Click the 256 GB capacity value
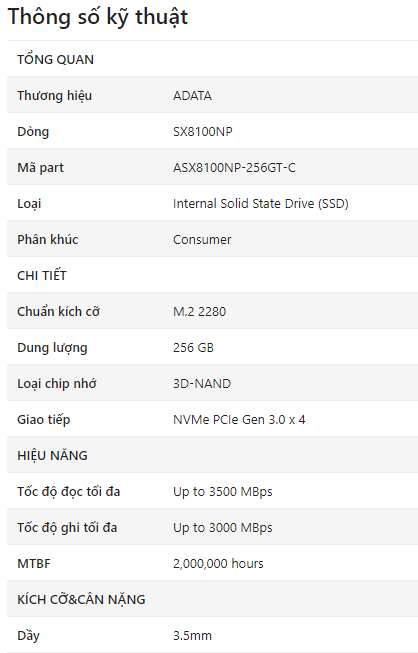 193,348
